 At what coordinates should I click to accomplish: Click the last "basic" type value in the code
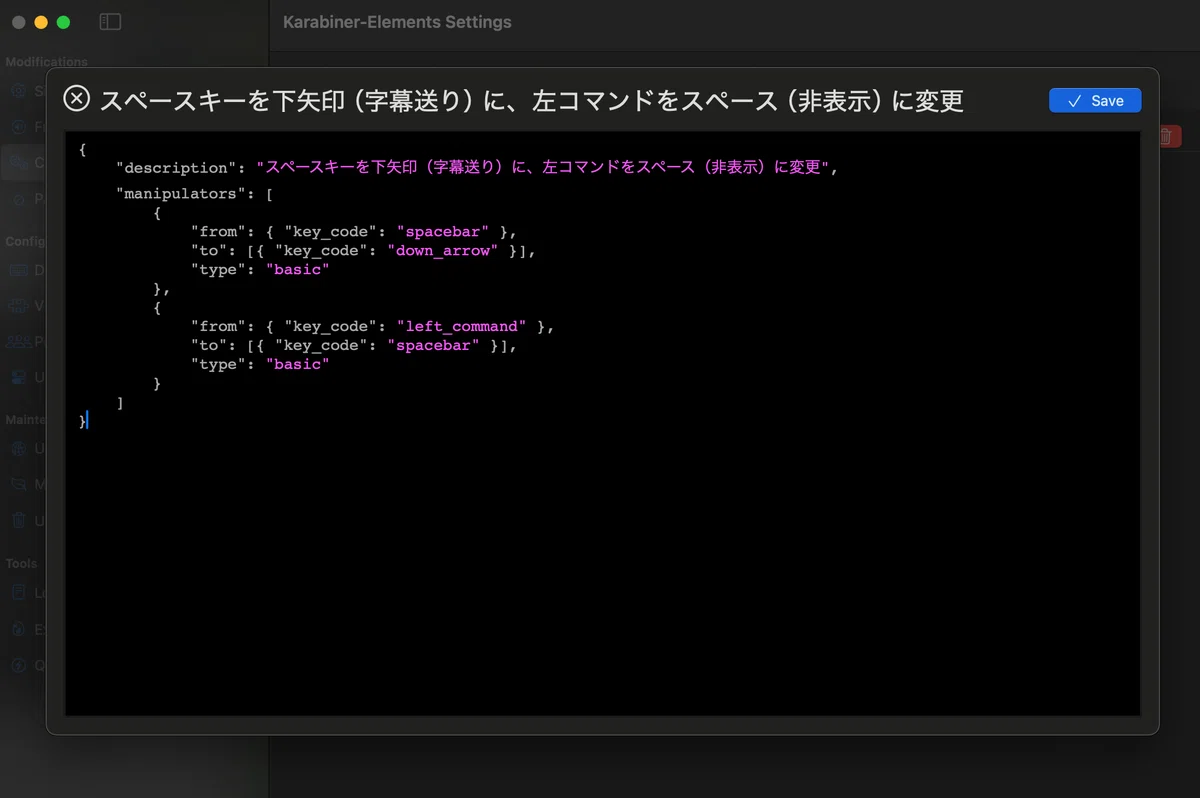297,364
